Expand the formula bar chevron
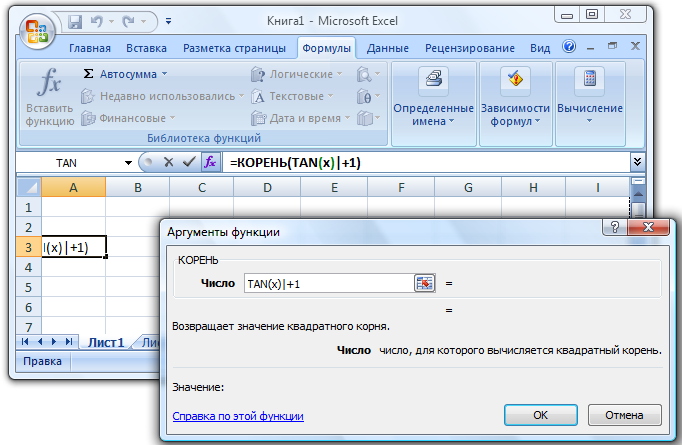Viewport: 682px width, 445px height. (x=637, y=162)
